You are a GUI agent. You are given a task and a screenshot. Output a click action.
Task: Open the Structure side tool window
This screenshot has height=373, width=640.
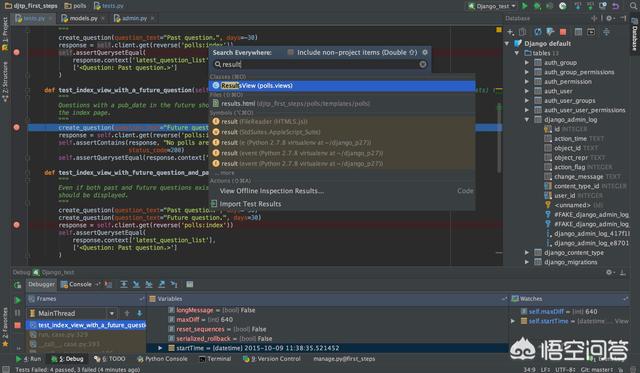click(5, 82)
